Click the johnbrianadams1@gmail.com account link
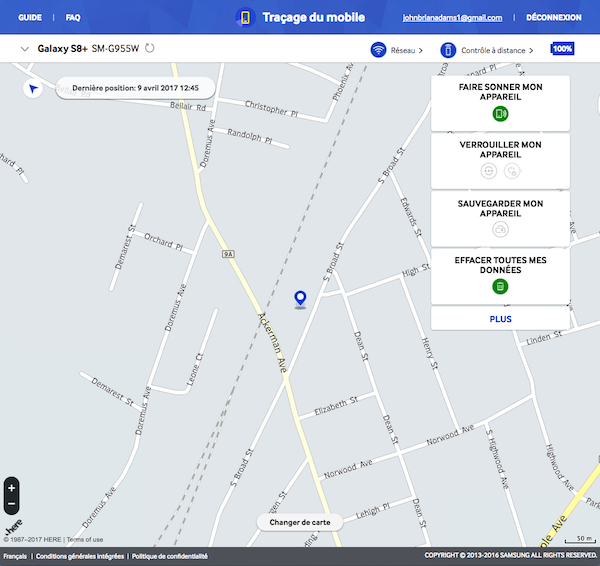 452,18
